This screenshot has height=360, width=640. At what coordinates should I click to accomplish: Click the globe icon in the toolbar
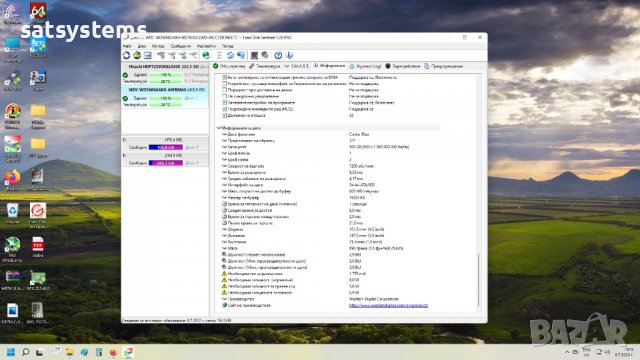pyautogui.click(x=206, y=55)
